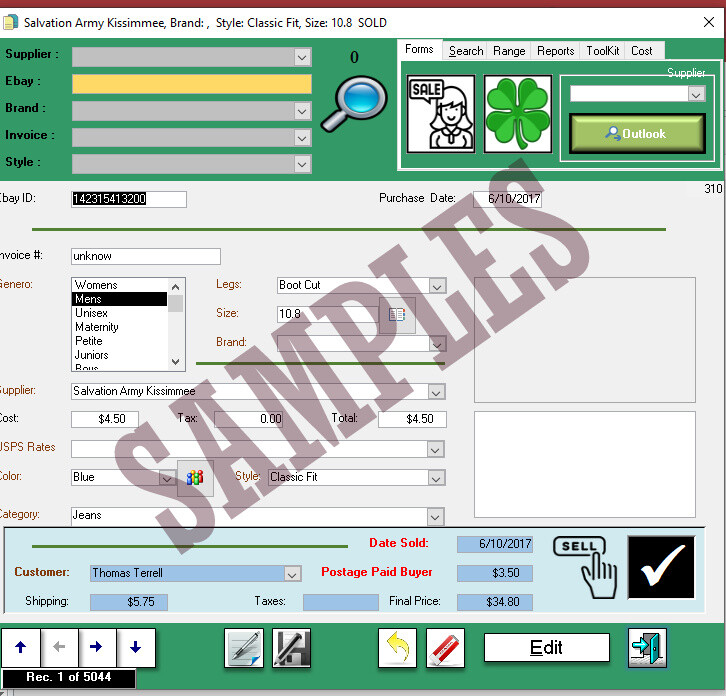Expand the top Style filter dropdown

tap(302, 164)
